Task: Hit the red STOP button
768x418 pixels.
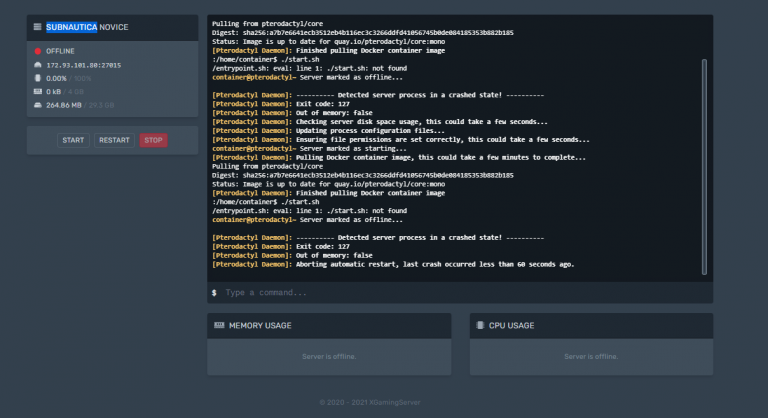Action: 153,141
